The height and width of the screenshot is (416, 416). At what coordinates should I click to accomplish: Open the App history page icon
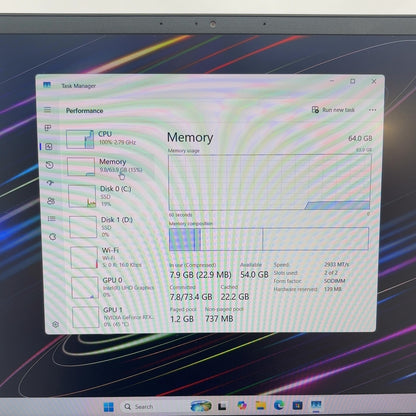[x=49, y=165]
